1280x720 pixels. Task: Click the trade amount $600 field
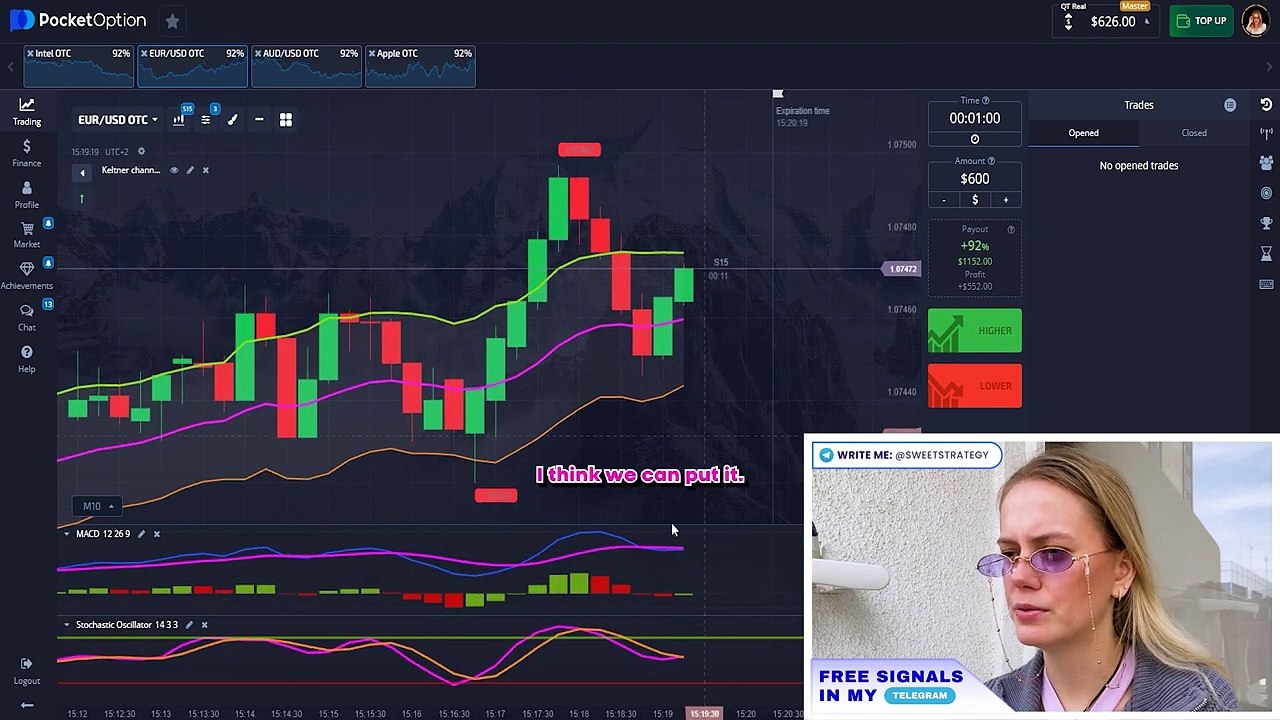(975, 179)
